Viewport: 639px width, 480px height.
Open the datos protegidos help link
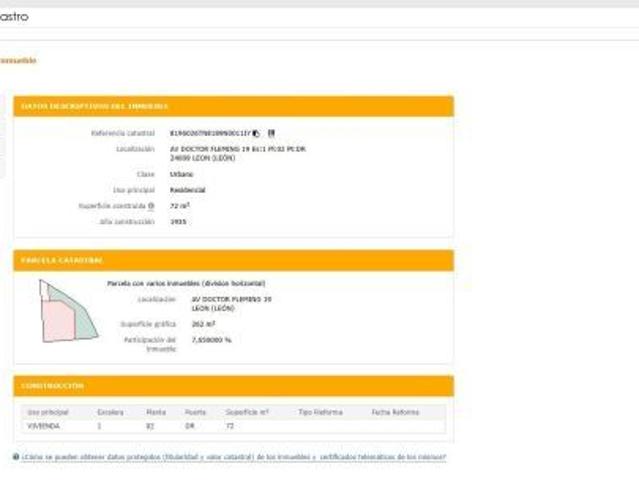tap(234, 457)
